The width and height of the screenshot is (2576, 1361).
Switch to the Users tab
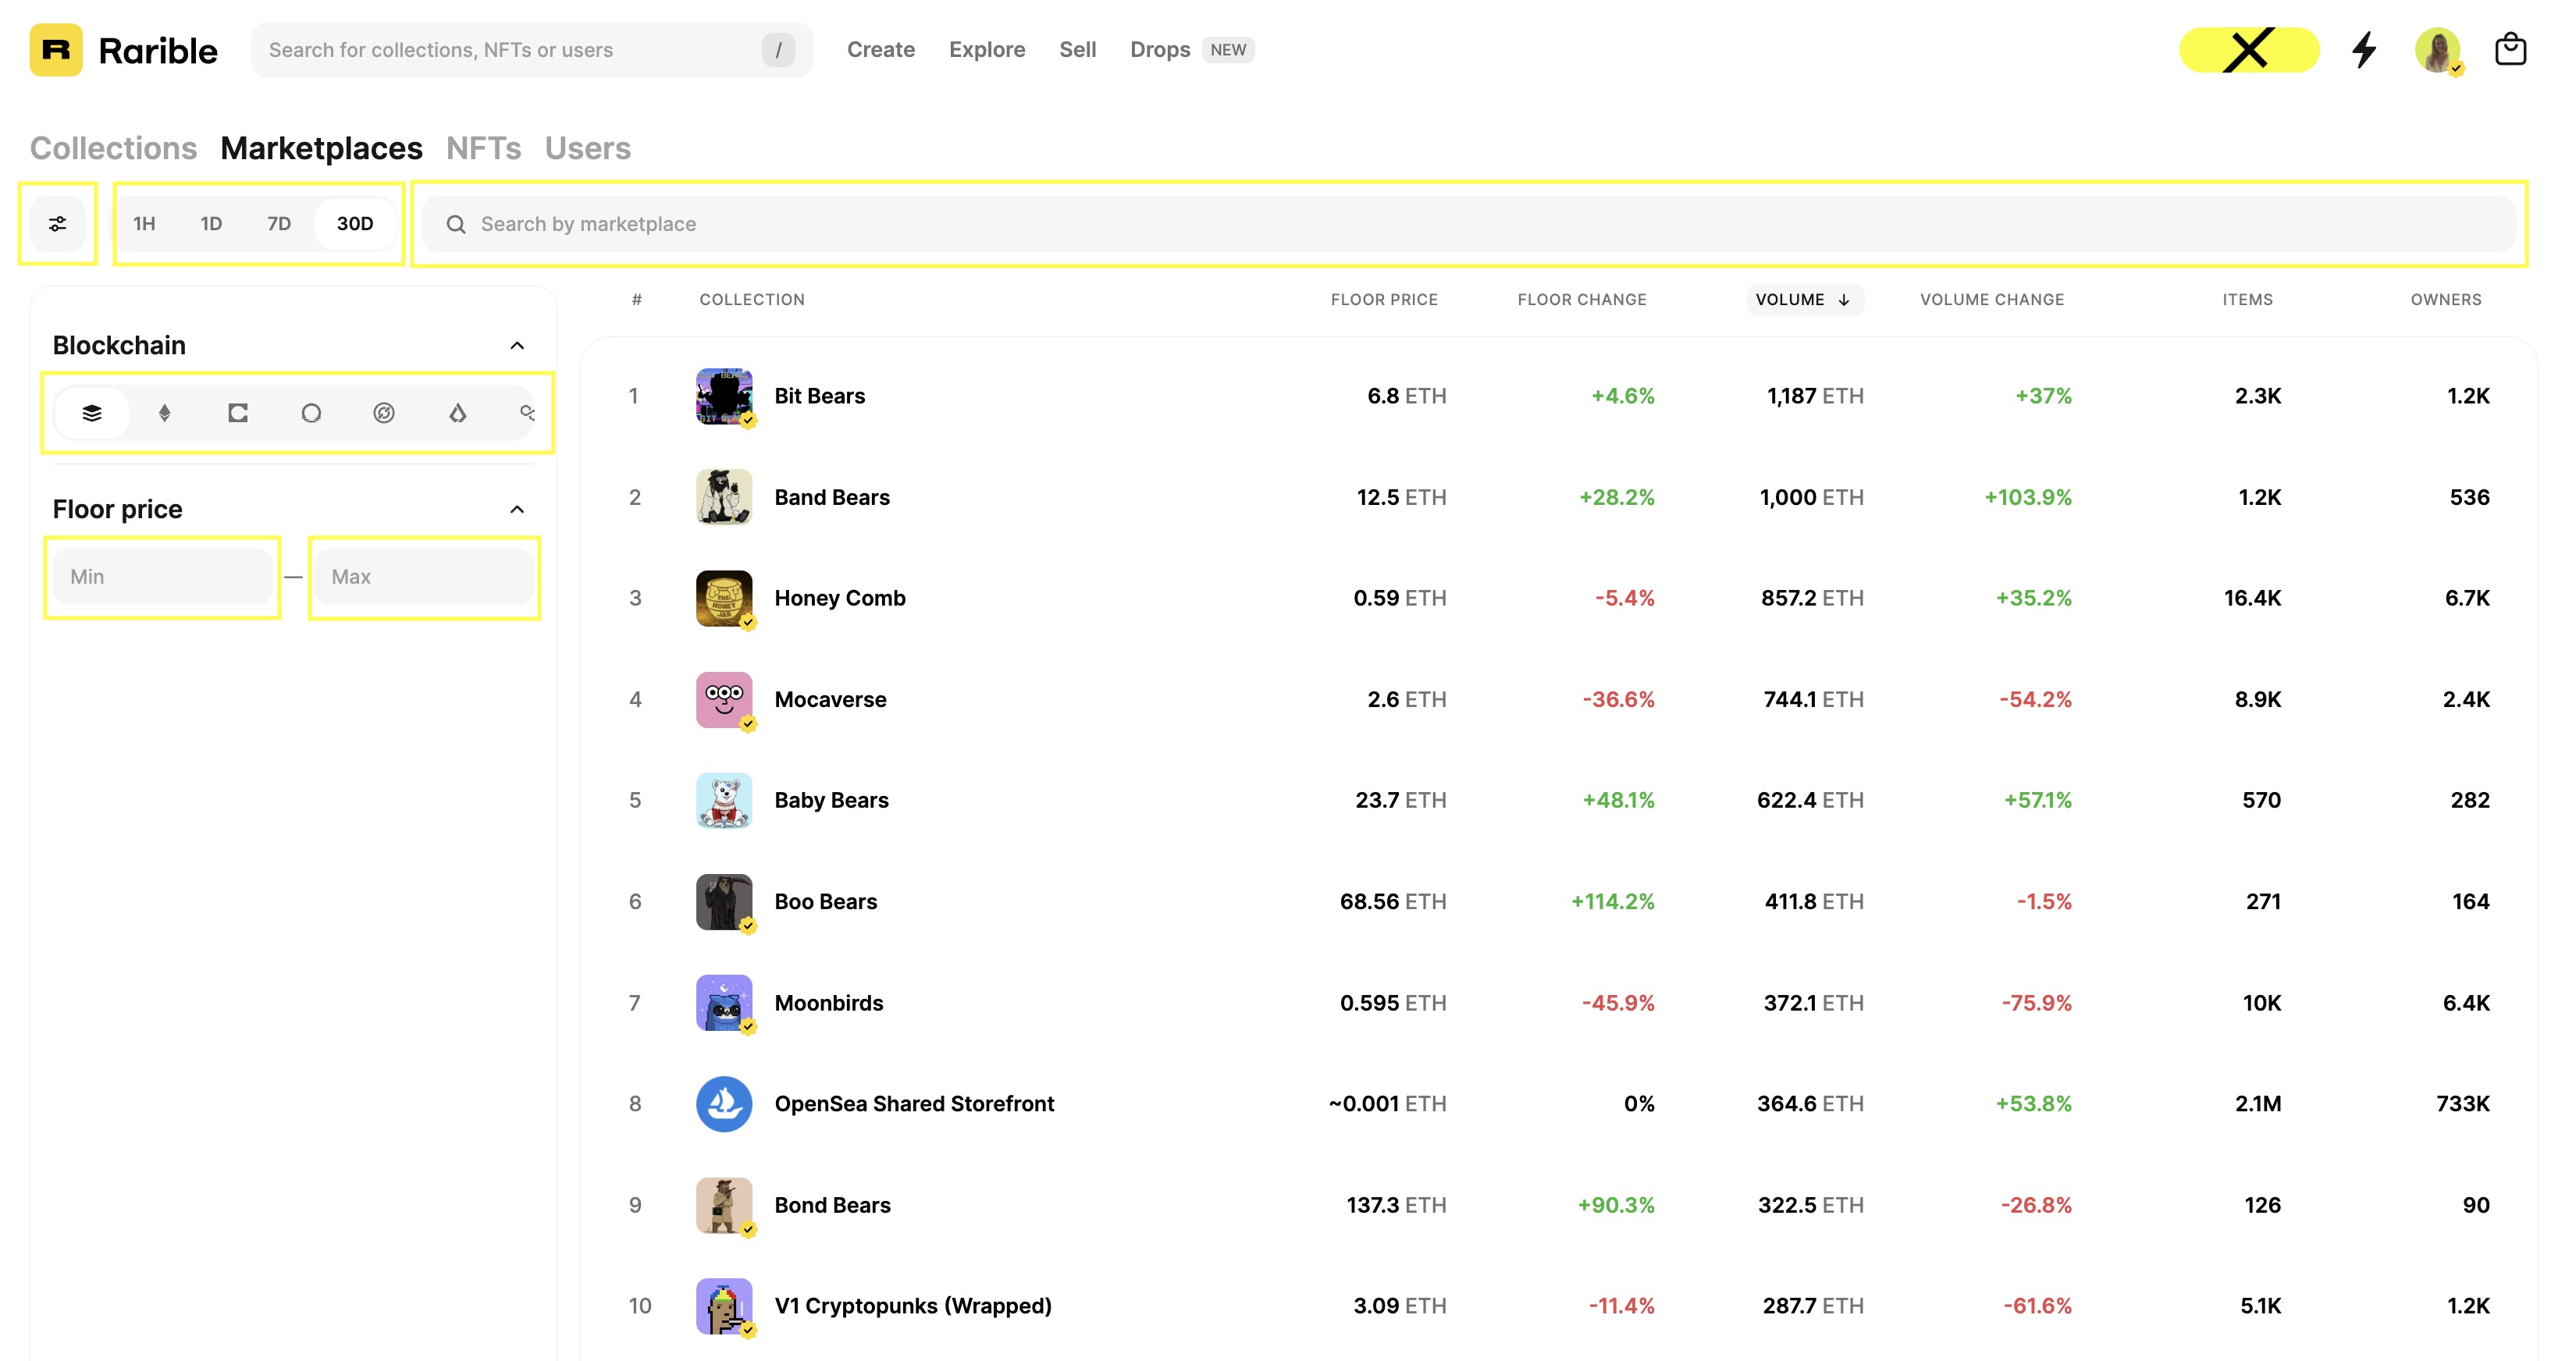pos(587,148)
